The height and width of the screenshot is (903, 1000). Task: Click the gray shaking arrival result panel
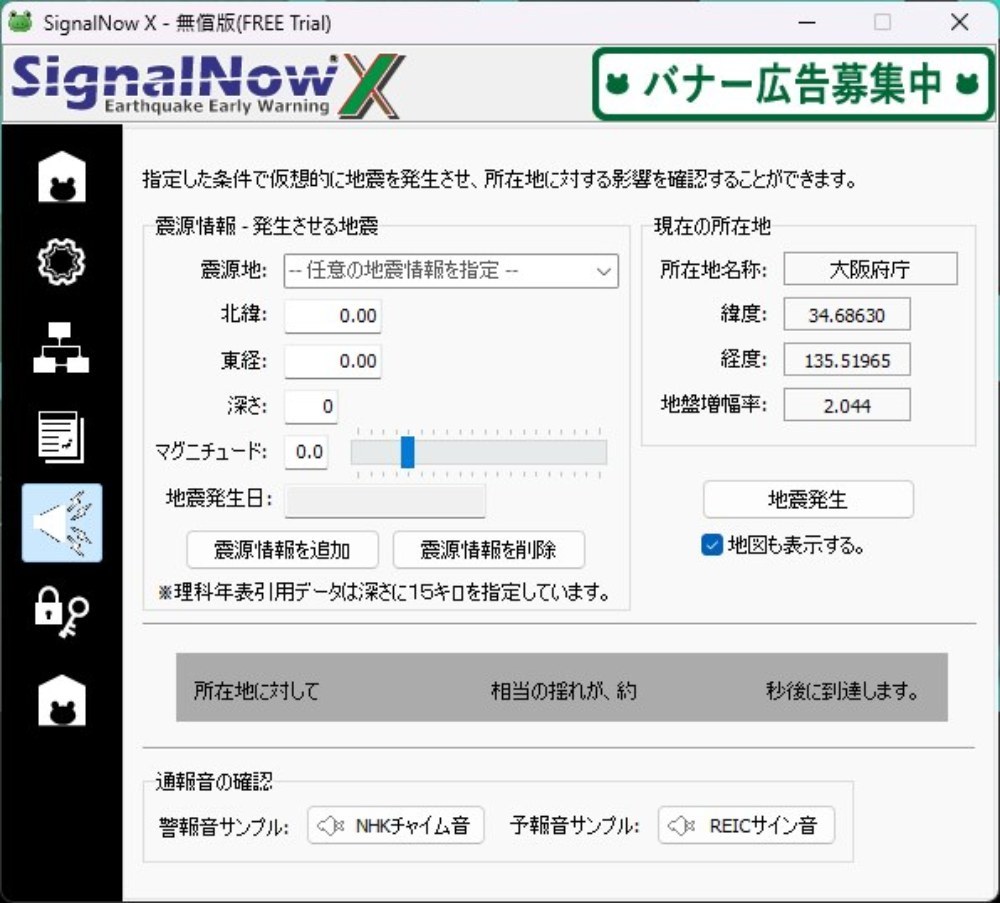coord(562,688)
